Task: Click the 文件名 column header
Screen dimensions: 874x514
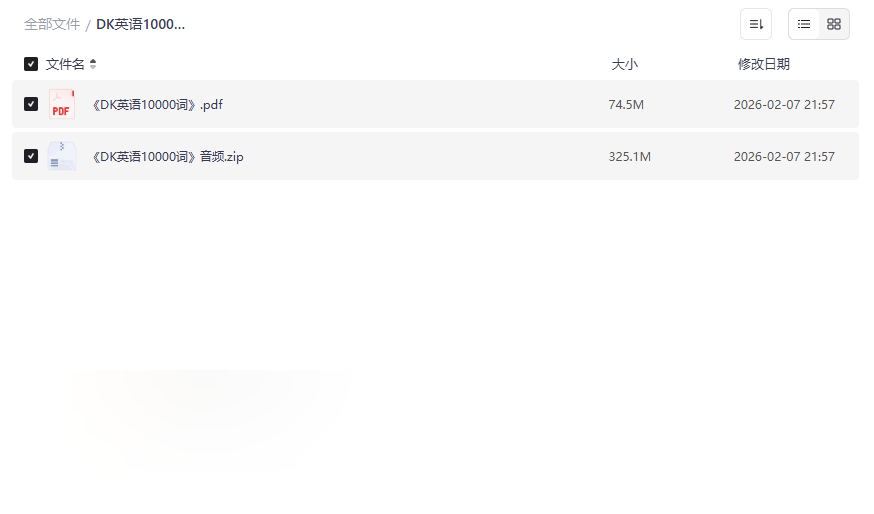Action: (65, 64)
